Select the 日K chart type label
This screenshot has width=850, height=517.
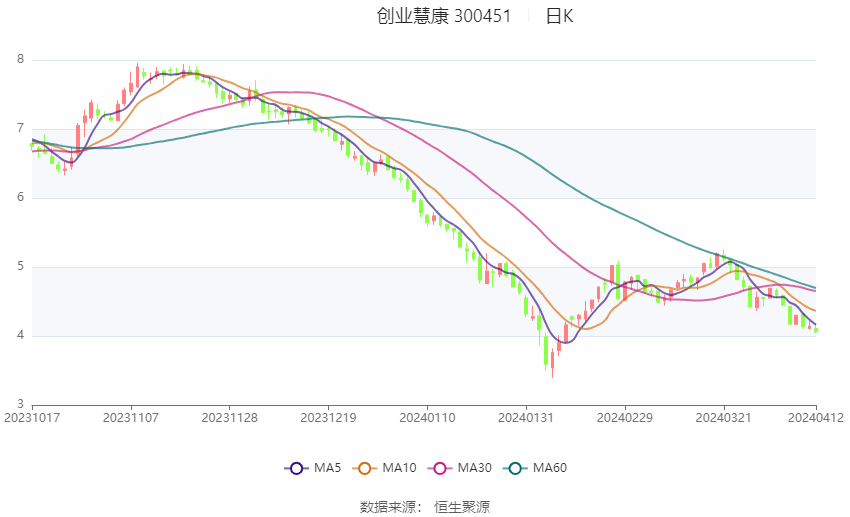pos(558,16)
